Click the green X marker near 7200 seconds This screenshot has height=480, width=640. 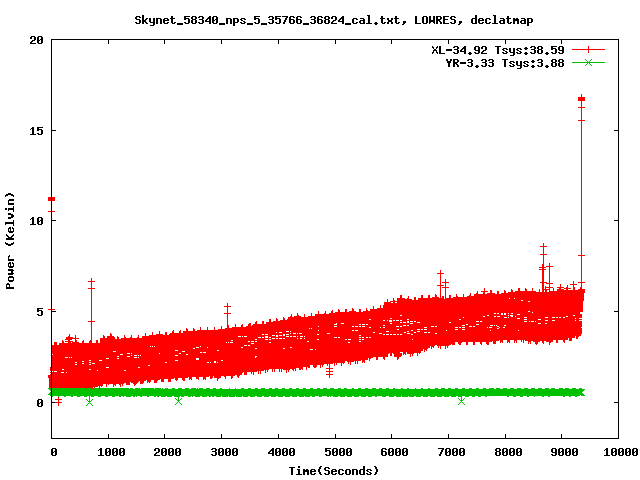pos(461,401)
